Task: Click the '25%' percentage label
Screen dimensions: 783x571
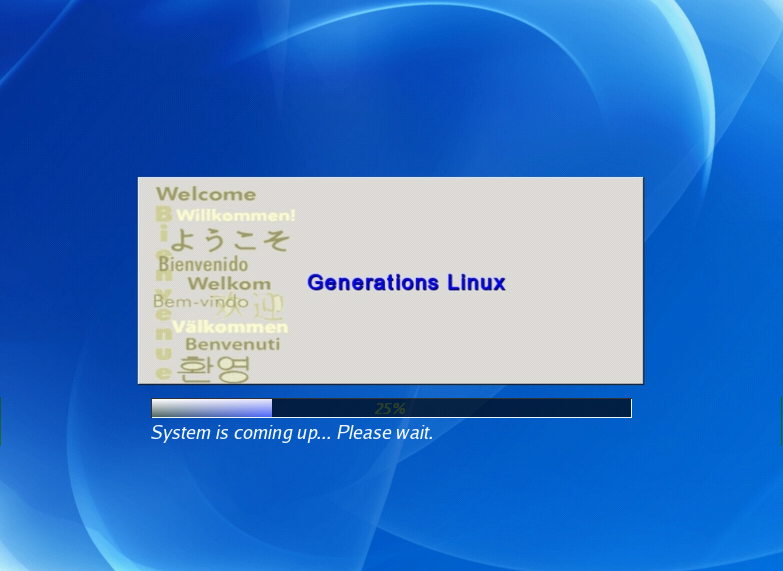Action: [390, 409]
